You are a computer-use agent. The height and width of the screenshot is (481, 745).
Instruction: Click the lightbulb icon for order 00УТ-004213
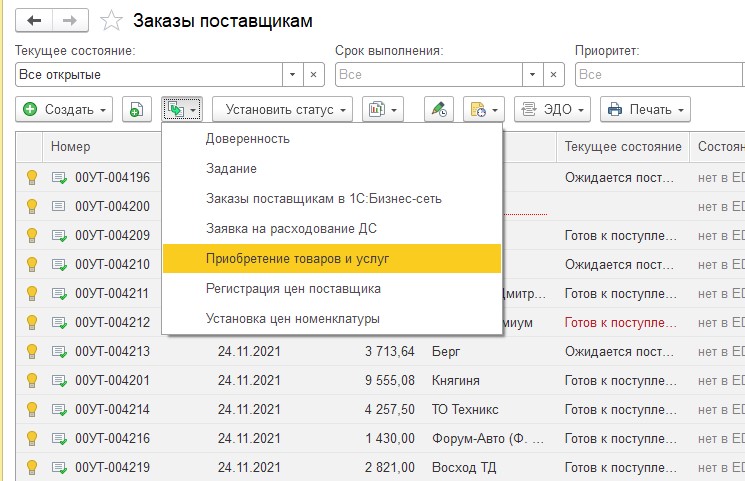tap(31, 352)
